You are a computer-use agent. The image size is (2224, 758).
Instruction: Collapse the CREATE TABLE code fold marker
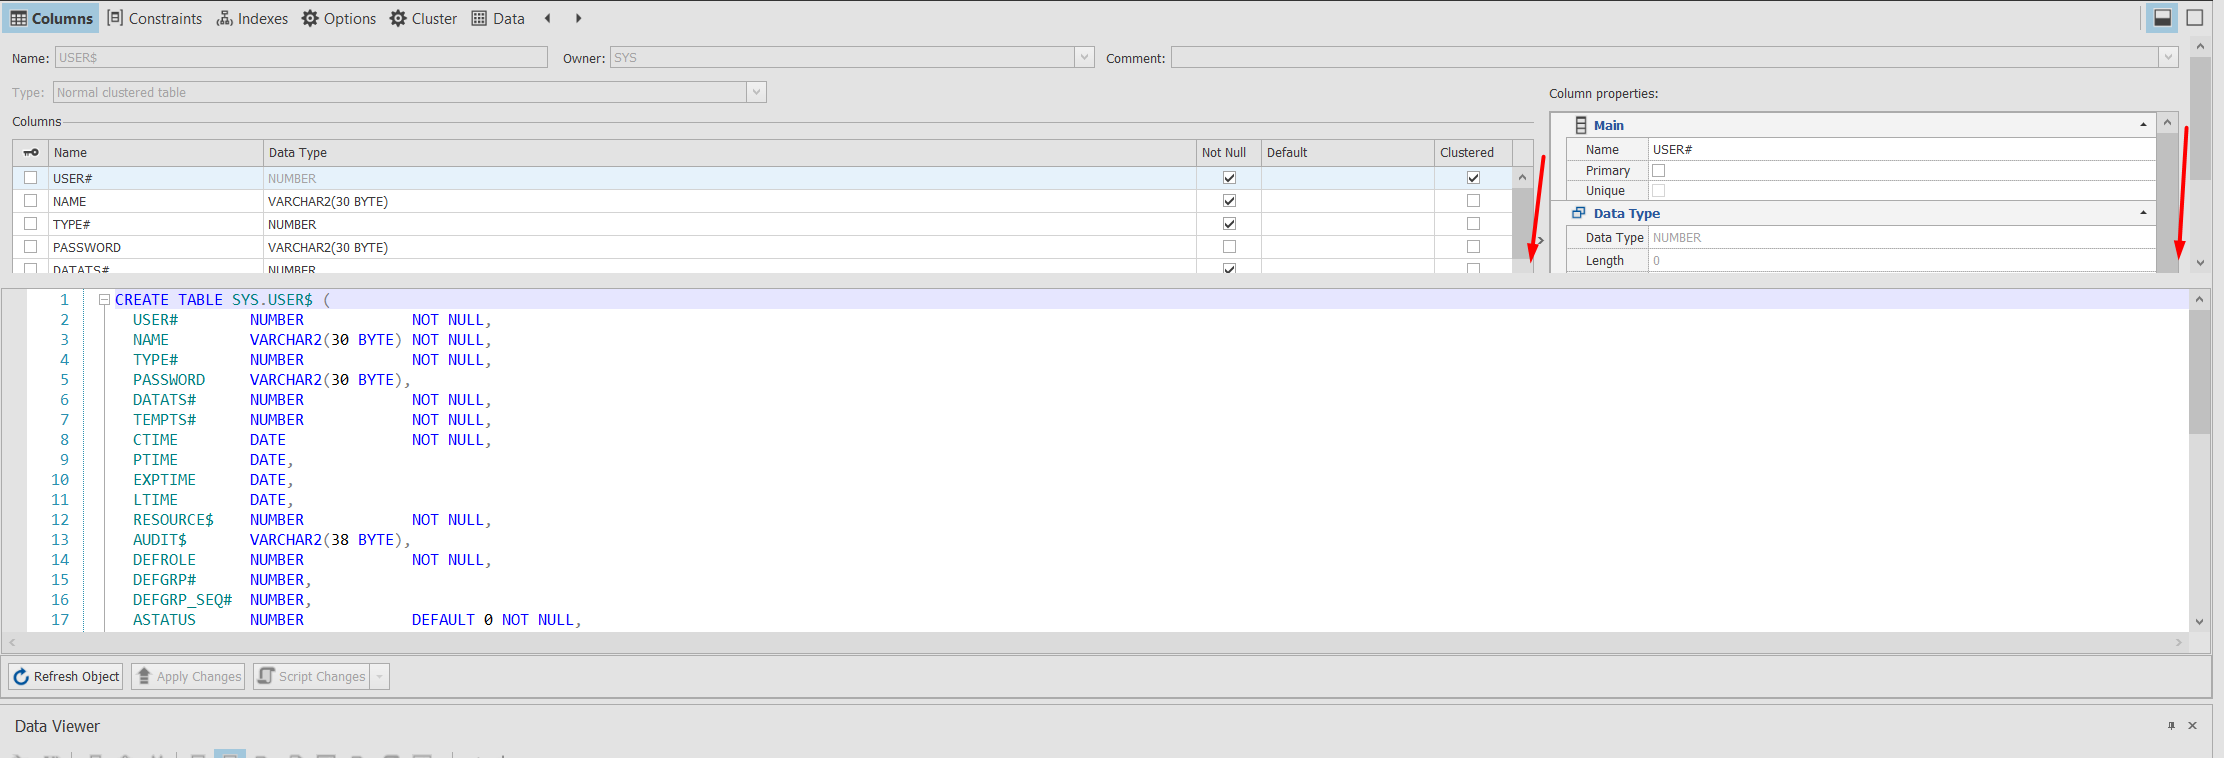pyautogui.click(x=104, y=299)
